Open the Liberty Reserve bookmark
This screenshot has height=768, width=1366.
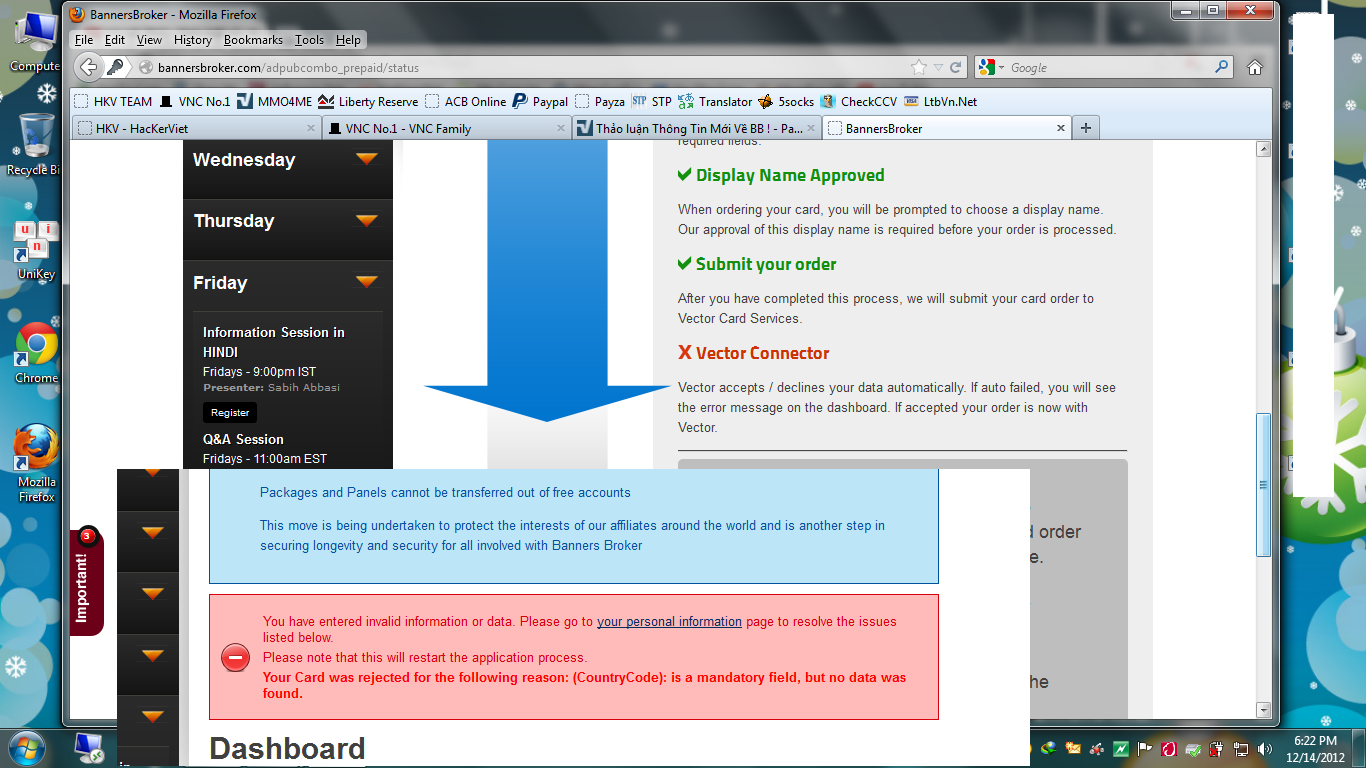tap(369, 101)
